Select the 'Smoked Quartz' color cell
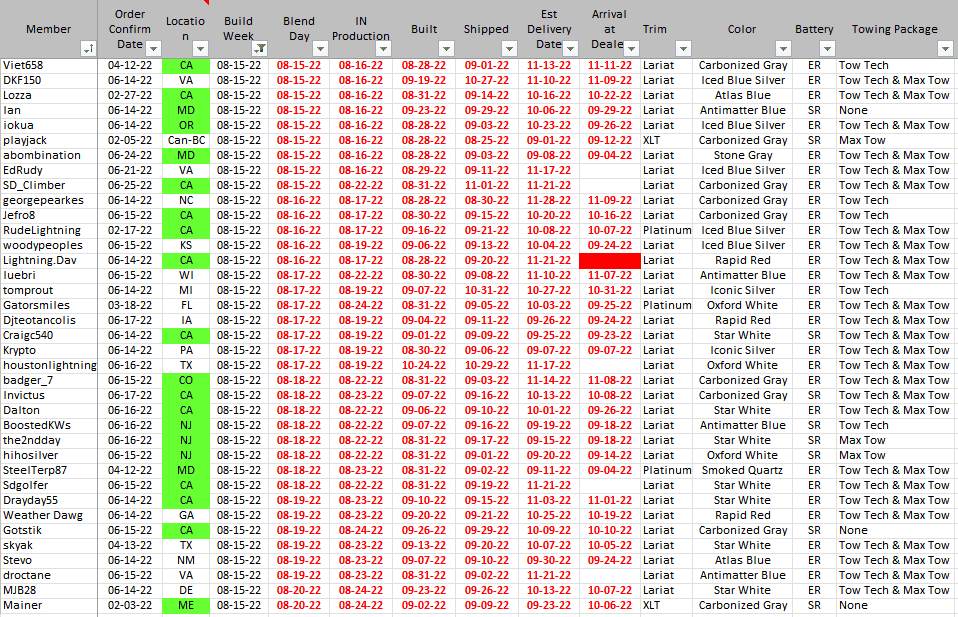Viewport: 958px width, 617px height. [x=742, y=470]
